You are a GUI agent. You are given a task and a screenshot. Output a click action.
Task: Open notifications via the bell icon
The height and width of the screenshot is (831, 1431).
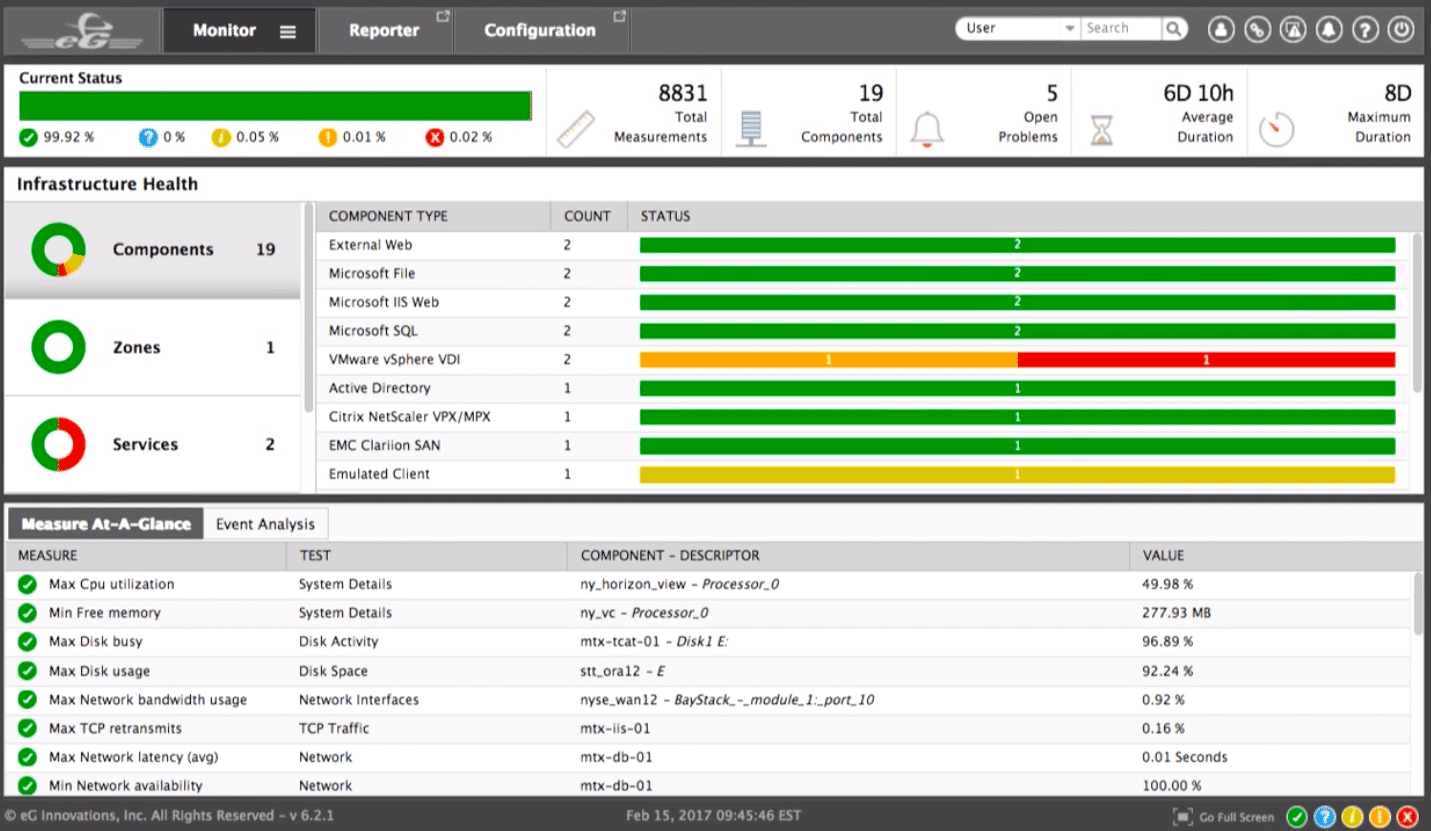pos(1329,29)
